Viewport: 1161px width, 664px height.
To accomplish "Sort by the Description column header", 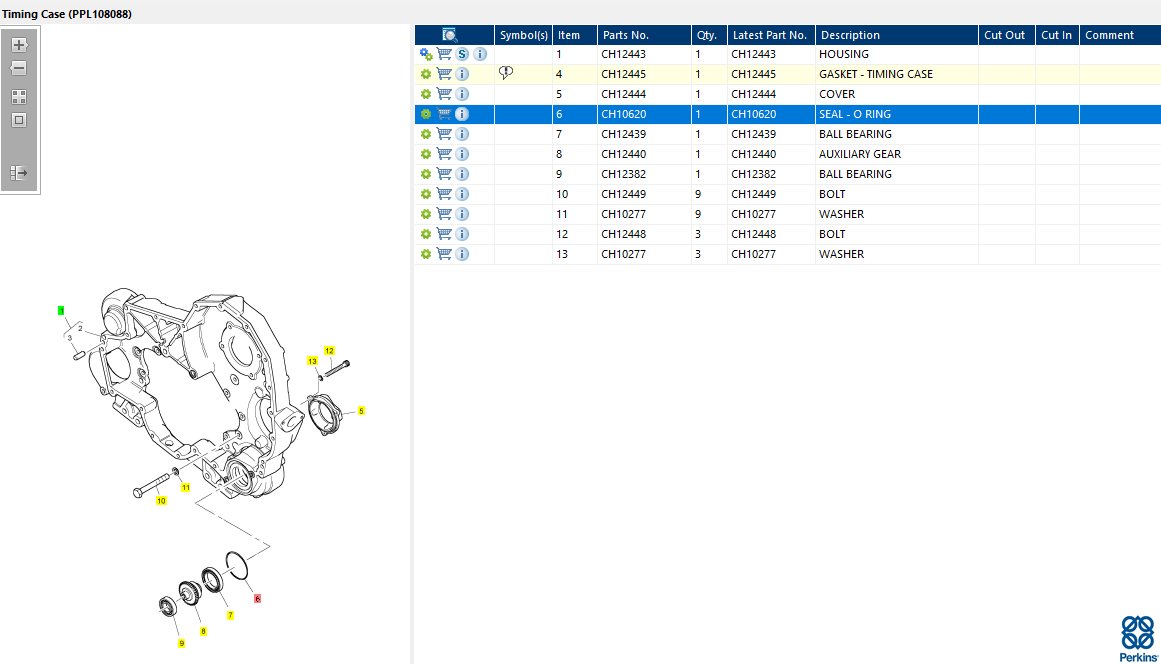I will click(x=897, y=35).
